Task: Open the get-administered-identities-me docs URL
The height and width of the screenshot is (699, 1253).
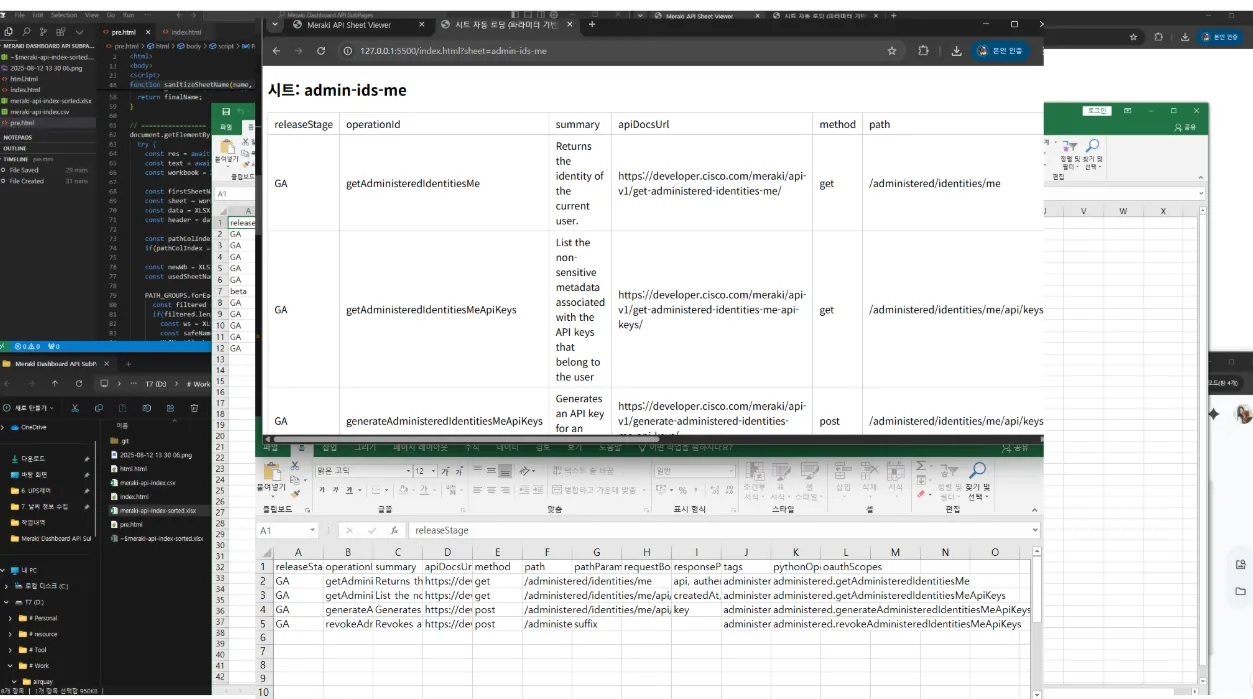Action: (x=711, y=183)
